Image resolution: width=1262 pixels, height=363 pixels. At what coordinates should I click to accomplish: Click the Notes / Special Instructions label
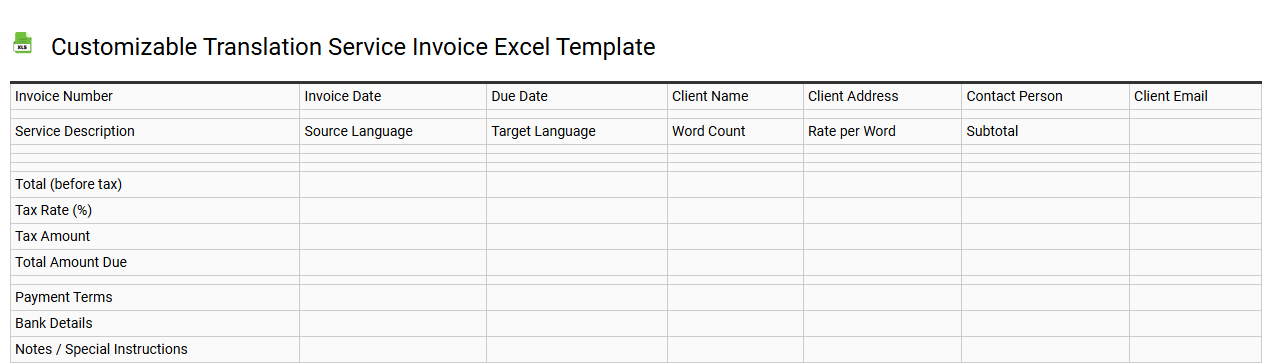pos(101,349)
